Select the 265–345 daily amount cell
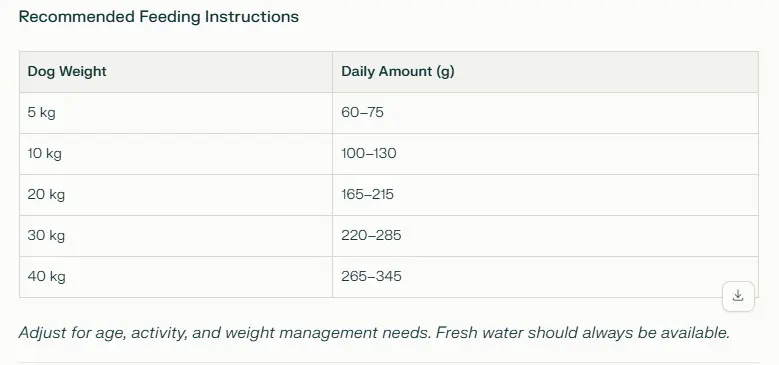Screen dimensions: 779x365 (545, 277)
